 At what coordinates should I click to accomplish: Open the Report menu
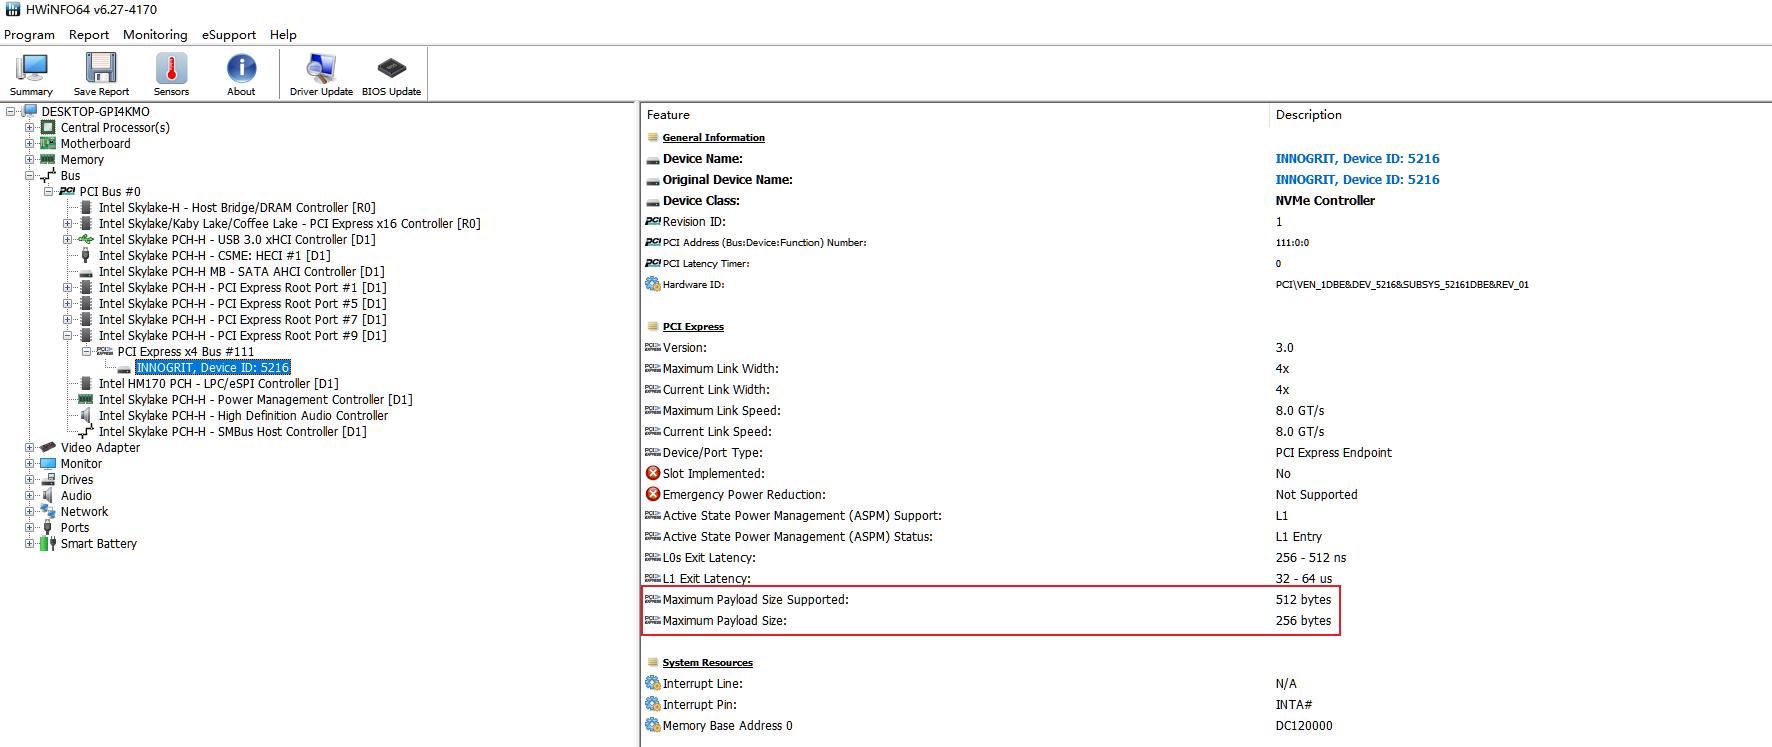pos(89,35)
